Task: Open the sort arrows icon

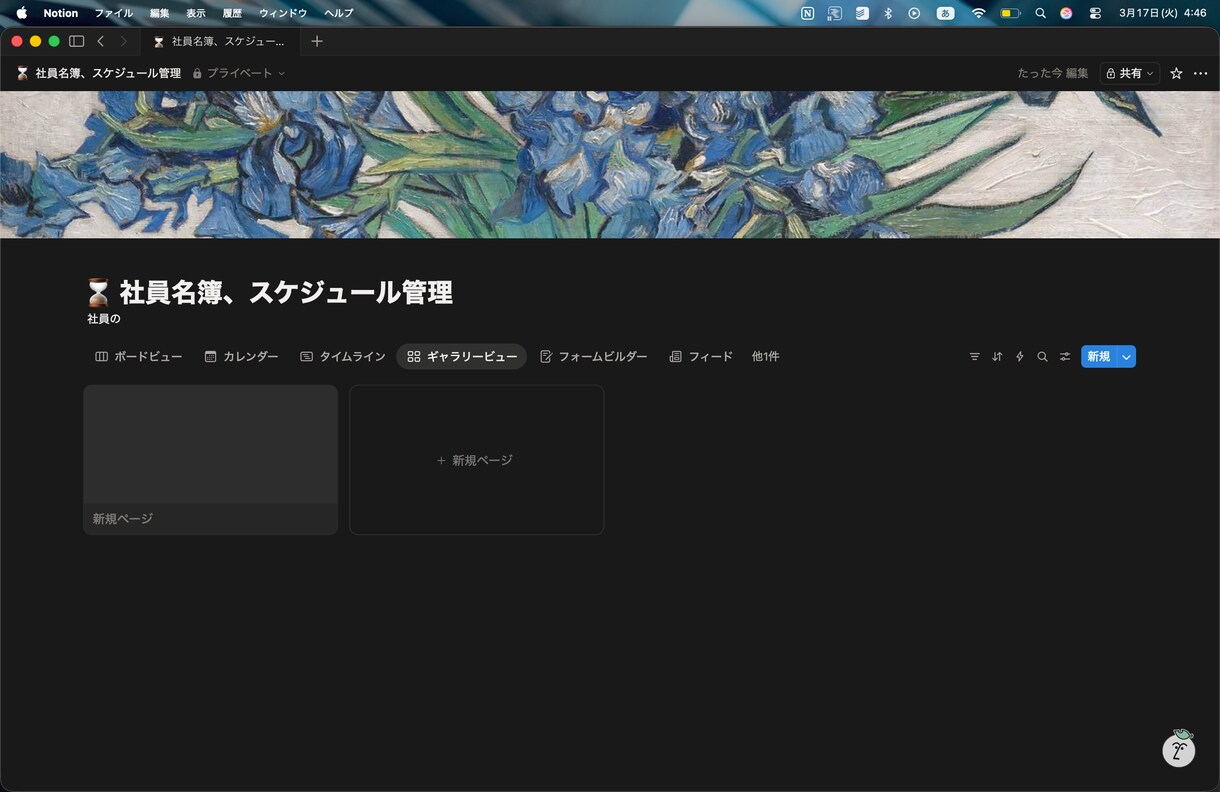Action: 997,357
